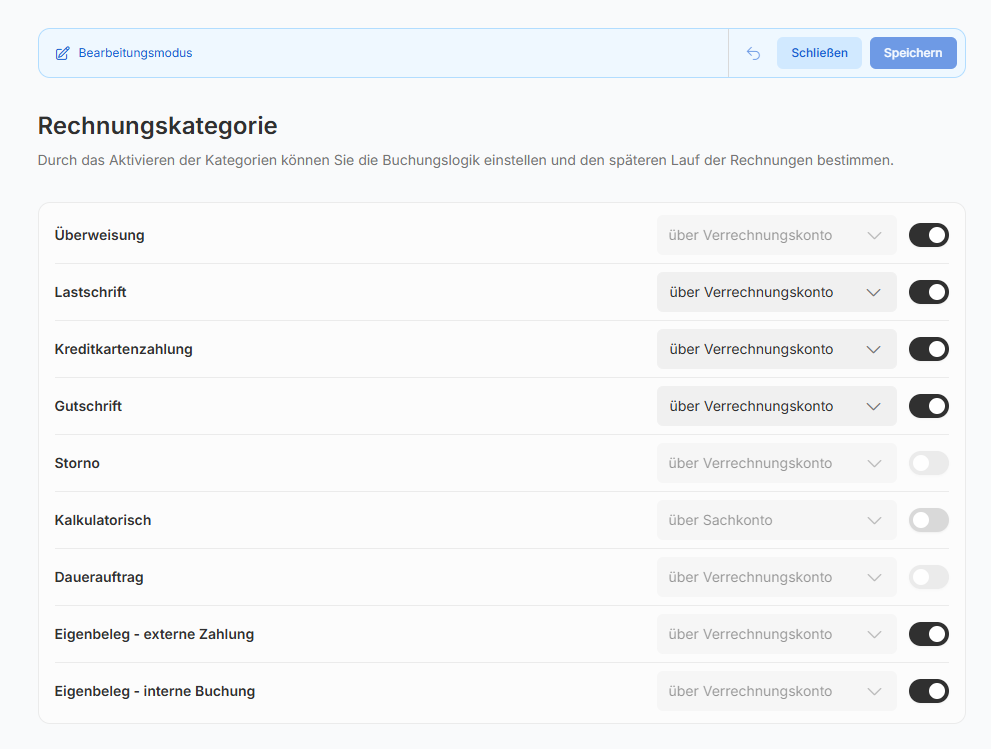The image size is (991, 749).
Task: Expand the Kreditkartenzahlung account dropdown
Action: (x=776, y=349)
